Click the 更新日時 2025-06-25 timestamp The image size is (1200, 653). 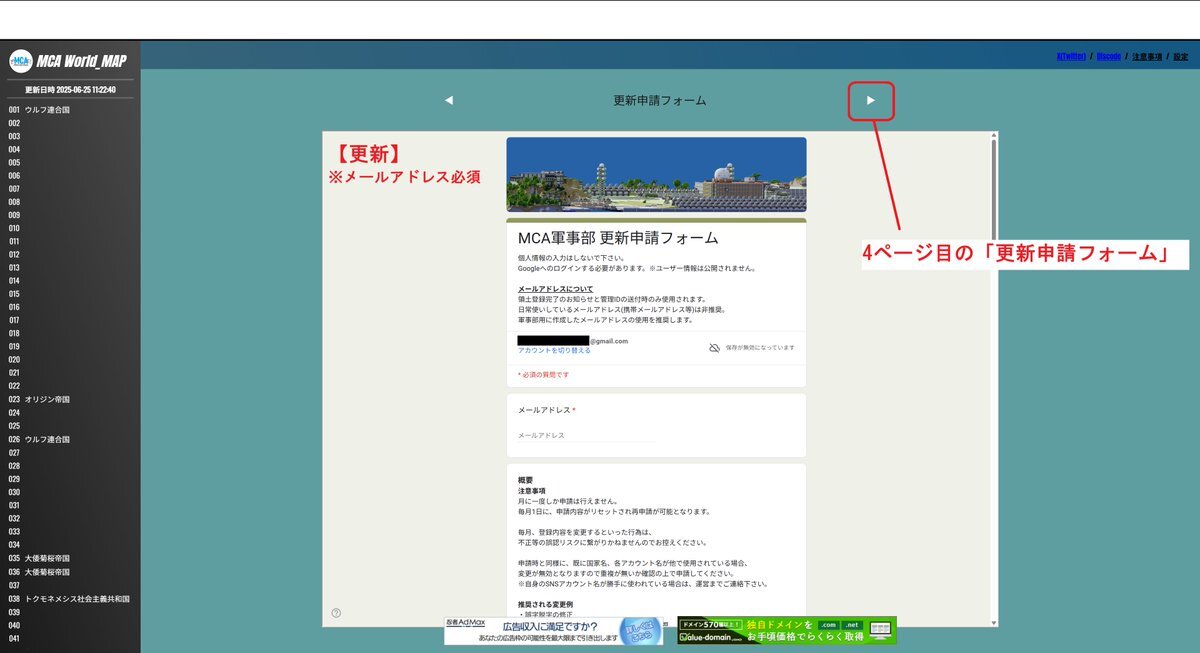(70, 90)
